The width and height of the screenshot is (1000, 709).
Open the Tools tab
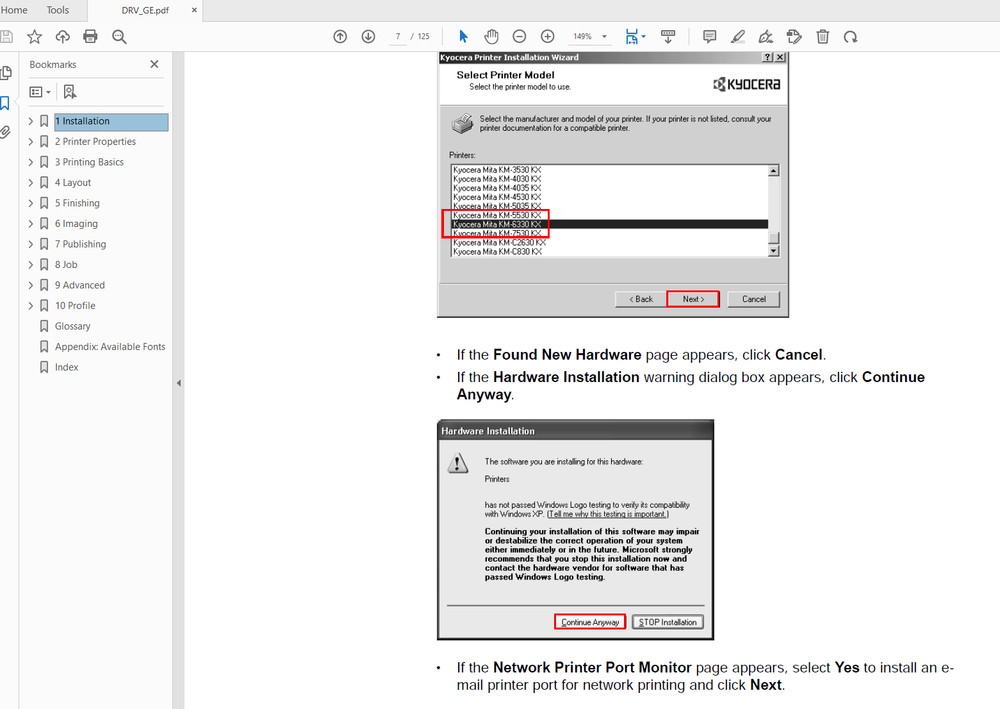[x=57, y=10]
